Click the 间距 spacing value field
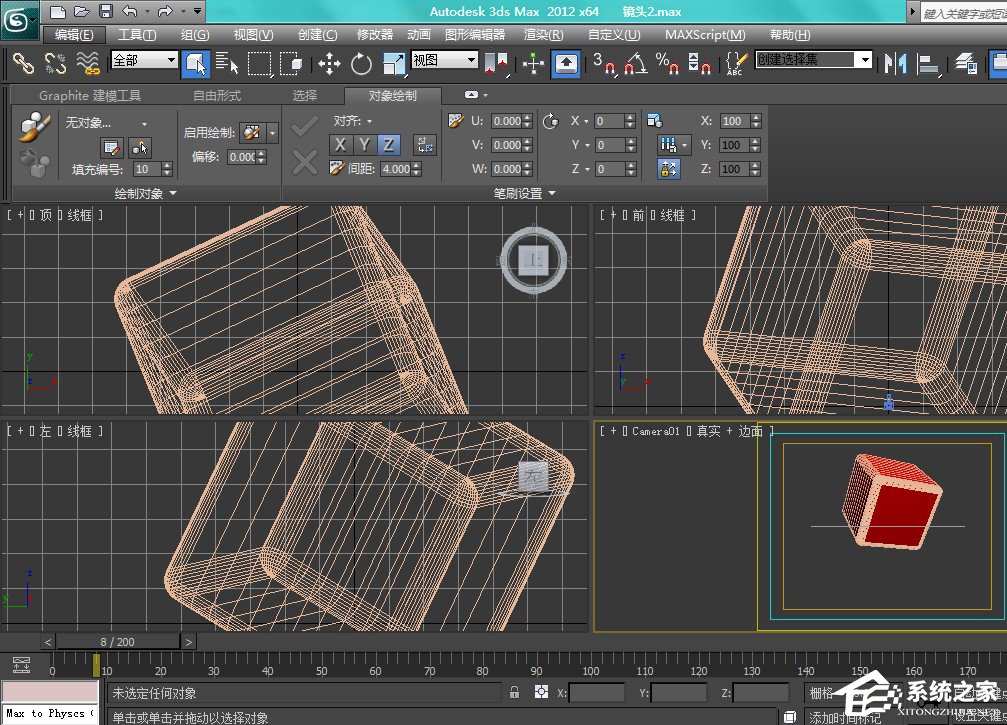The width and height of the screenshot is (1007, 725). [397, 169]
